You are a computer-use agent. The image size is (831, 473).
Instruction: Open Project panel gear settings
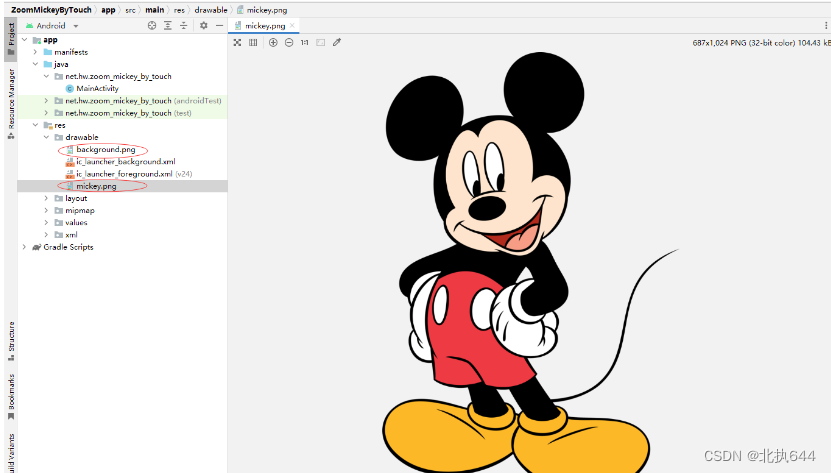[203, 25]
